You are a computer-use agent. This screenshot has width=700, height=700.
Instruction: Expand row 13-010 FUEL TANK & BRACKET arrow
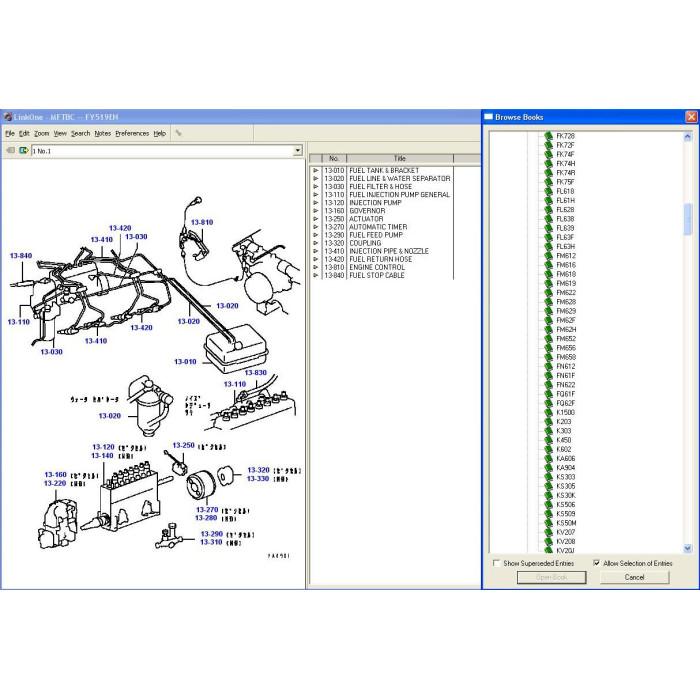tap(316, 171)
